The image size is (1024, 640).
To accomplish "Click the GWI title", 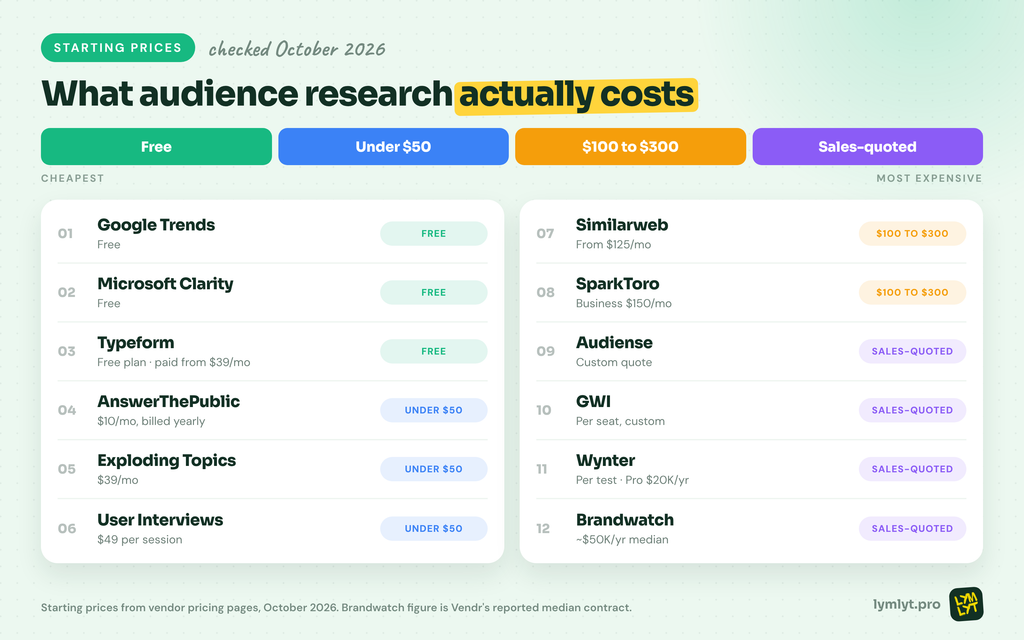I will coord(593,401).
